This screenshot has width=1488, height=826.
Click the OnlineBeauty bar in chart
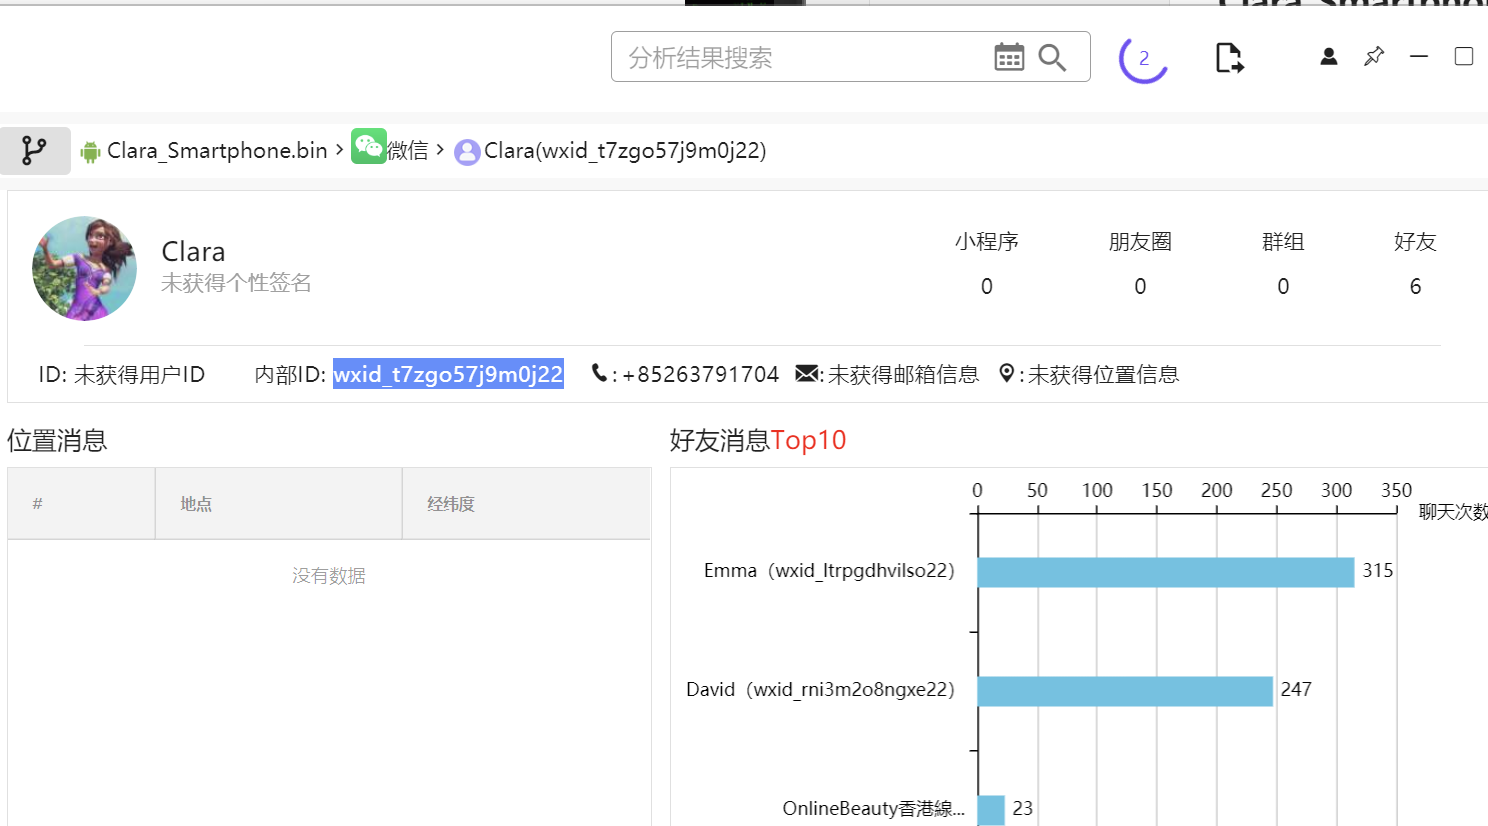coord(991,810)
